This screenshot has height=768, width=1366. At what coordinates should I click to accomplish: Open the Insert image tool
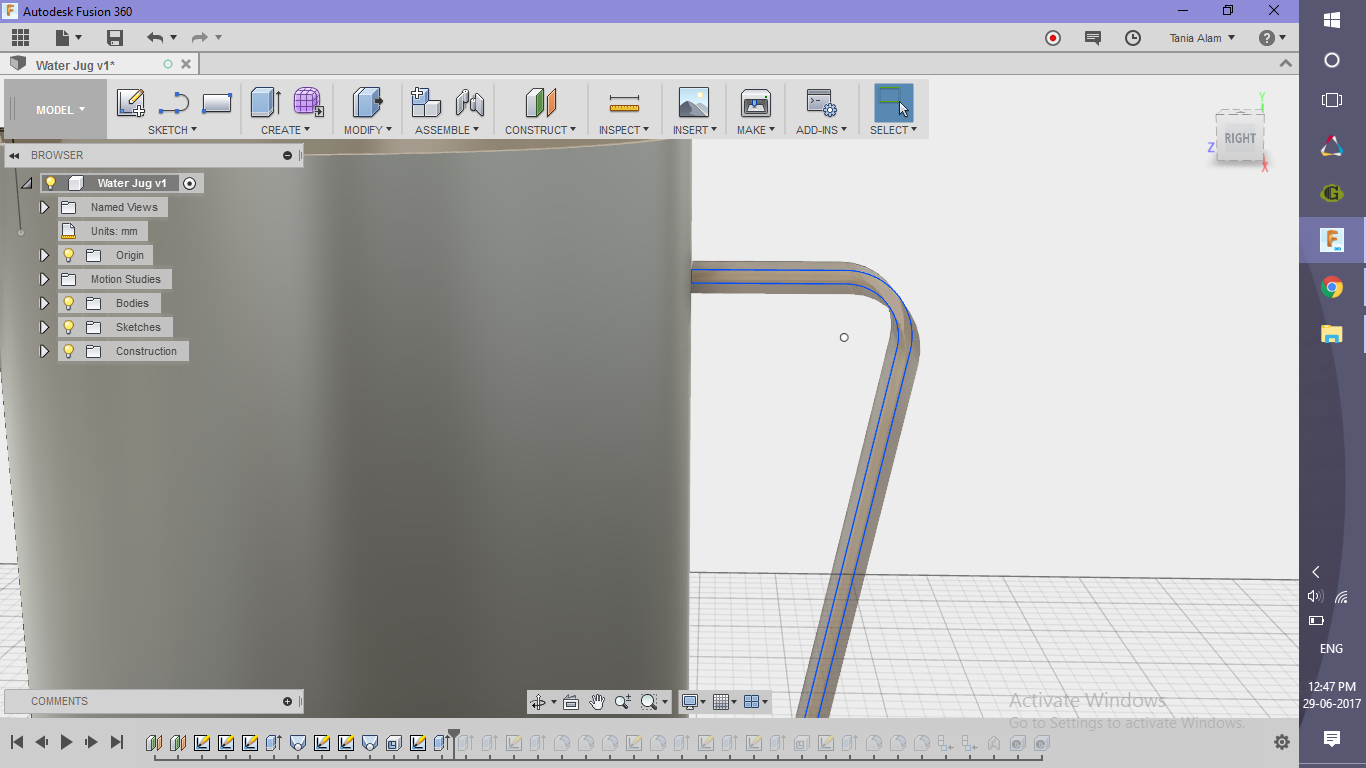(693, 103)
